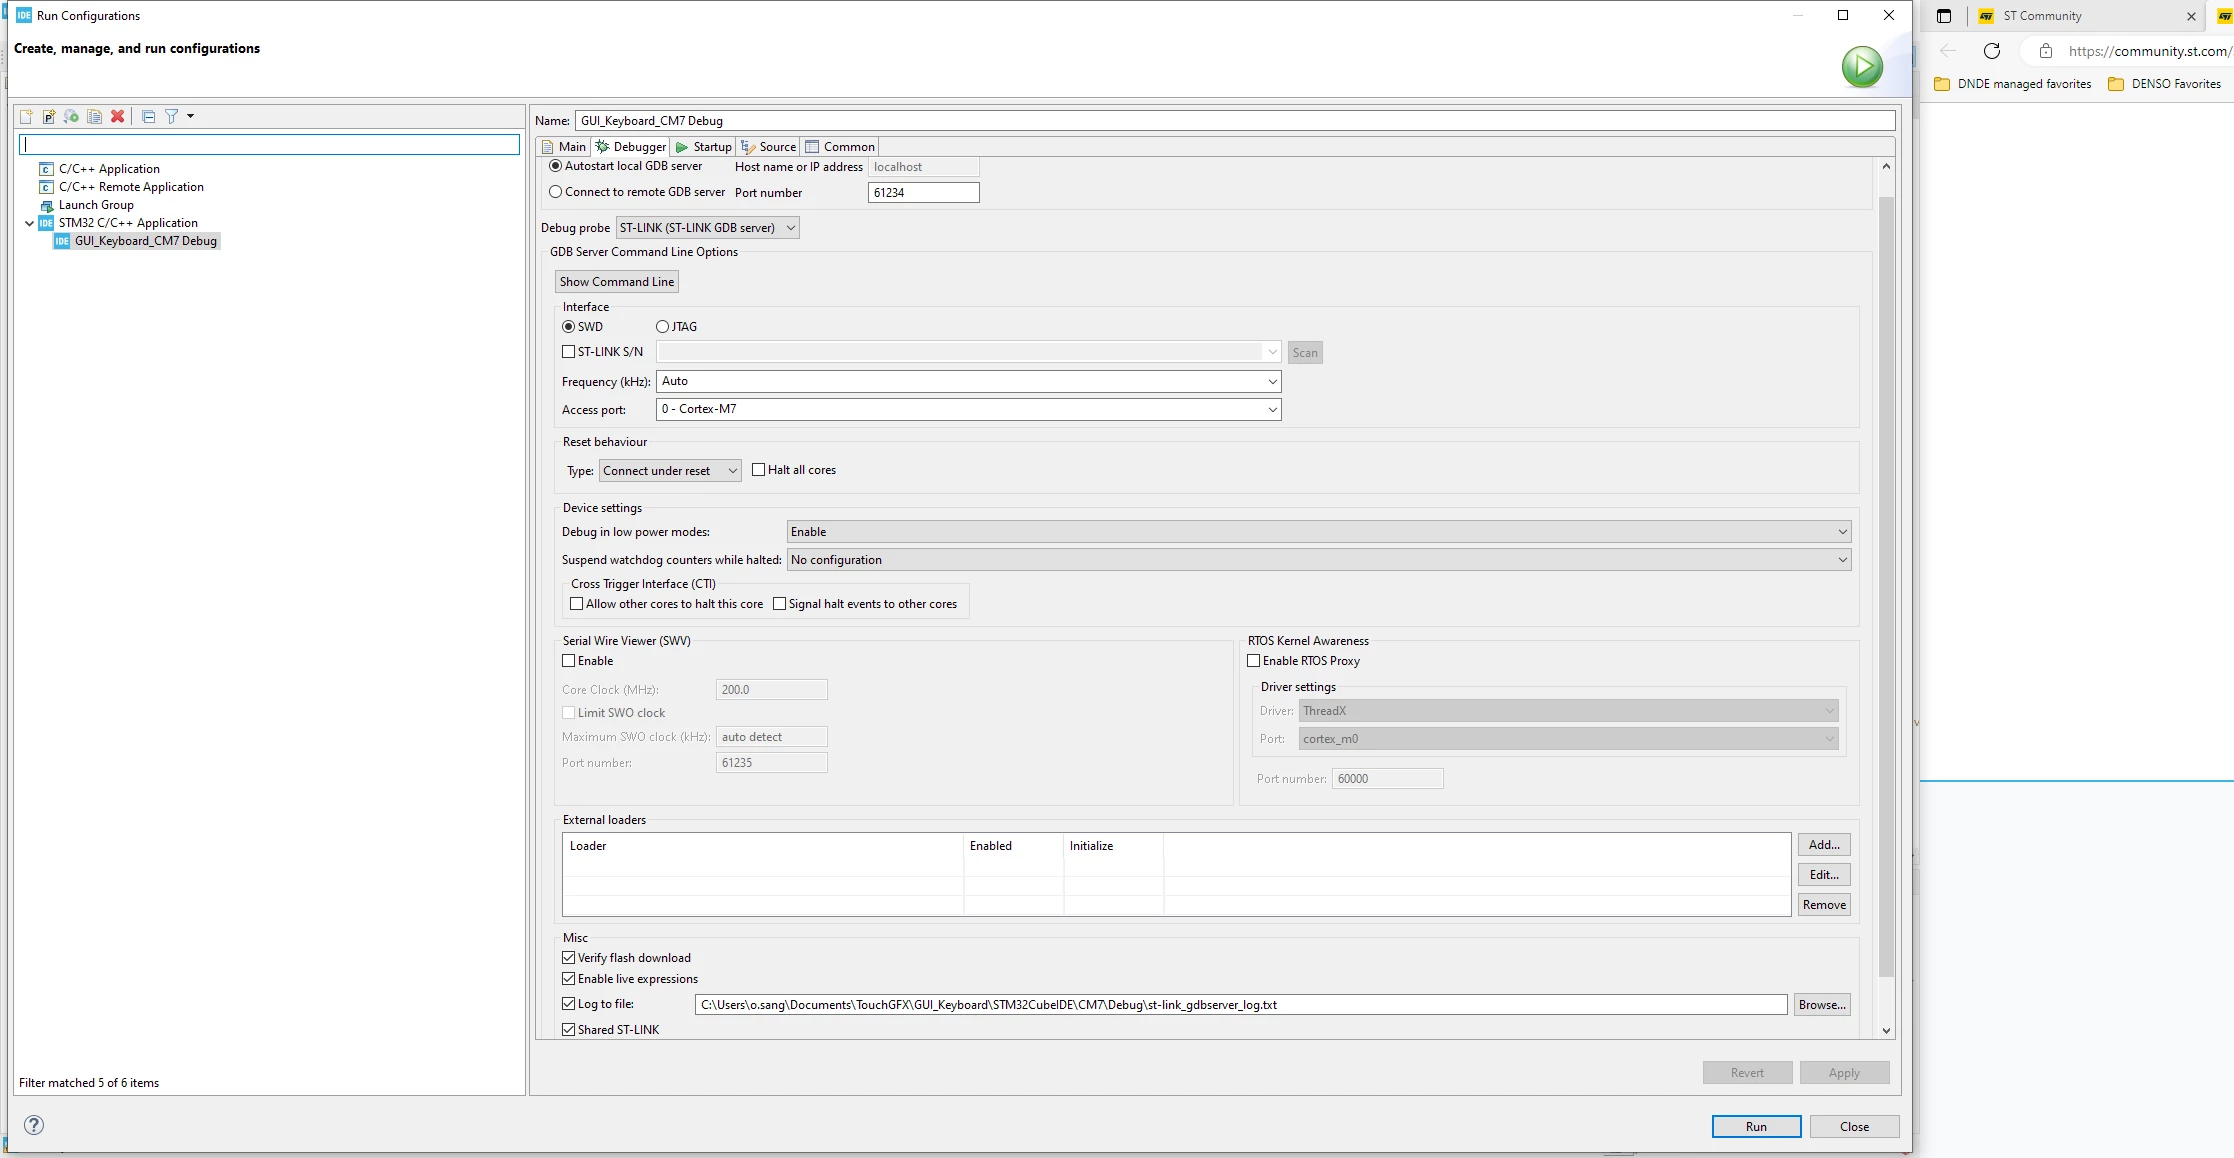2234x1158 pixels.
Task: Switch to the Main tab
Action: pos(563,147)
